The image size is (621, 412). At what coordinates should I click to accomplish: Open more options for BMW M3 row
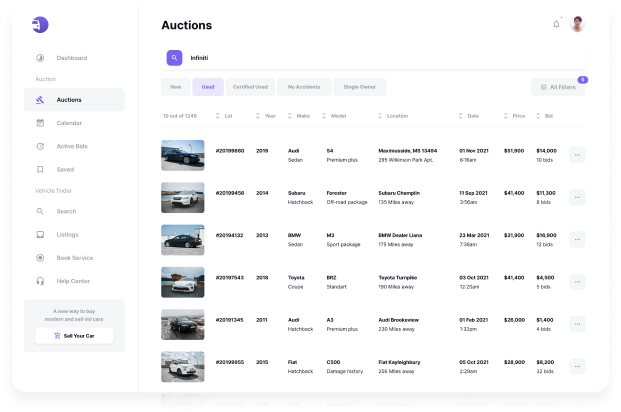[x=577, y=240]
